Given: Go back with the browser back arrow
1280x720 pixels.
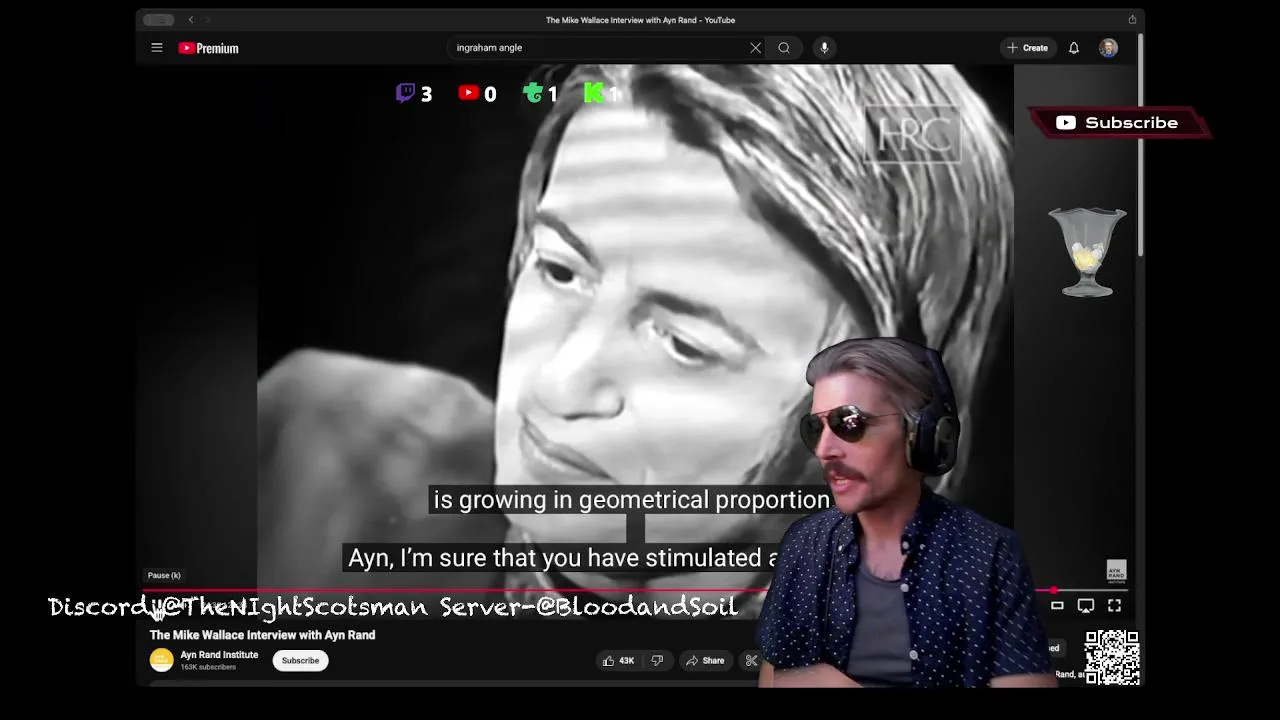Looking at the screenshot, I should pos(191,20).
